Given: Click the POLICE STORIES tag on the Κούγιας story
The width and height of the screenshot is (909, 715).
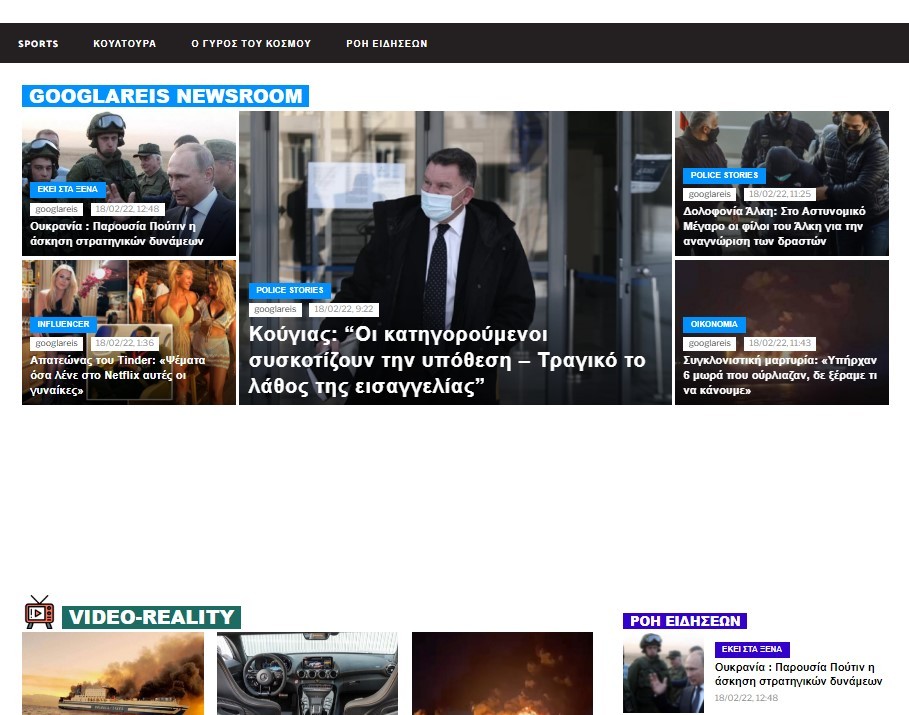Looking at the screenshot, I should 289,290.
